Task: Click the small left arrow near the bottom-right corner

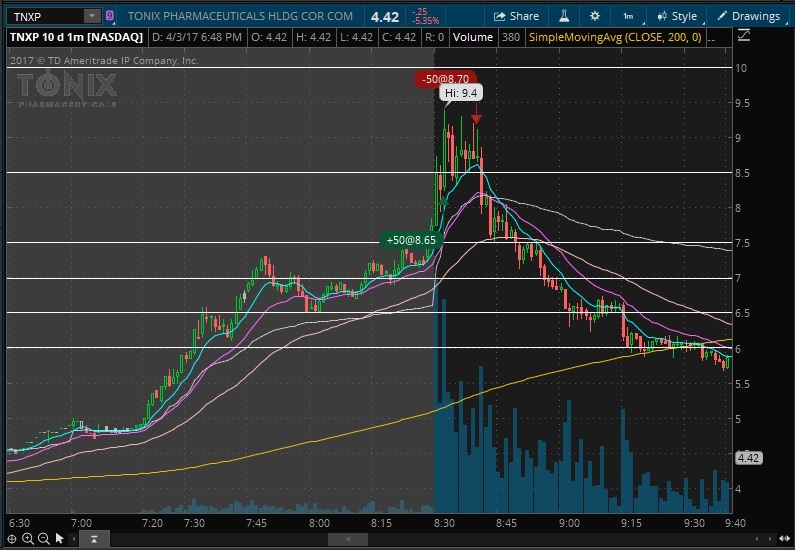Action: coord(757,539)
